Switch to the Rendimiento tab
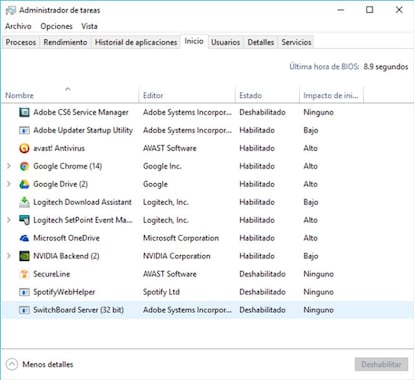This screenshot has height=380, width=414. click(x=65, y=42)
